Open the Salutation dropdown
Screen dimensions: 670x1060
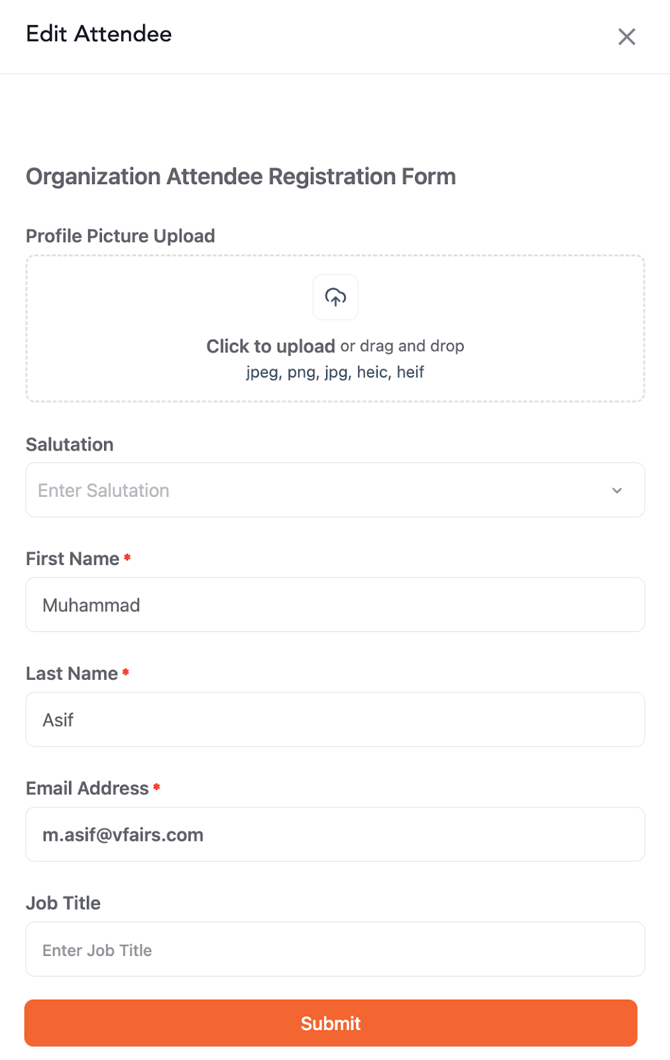point(320,490)
